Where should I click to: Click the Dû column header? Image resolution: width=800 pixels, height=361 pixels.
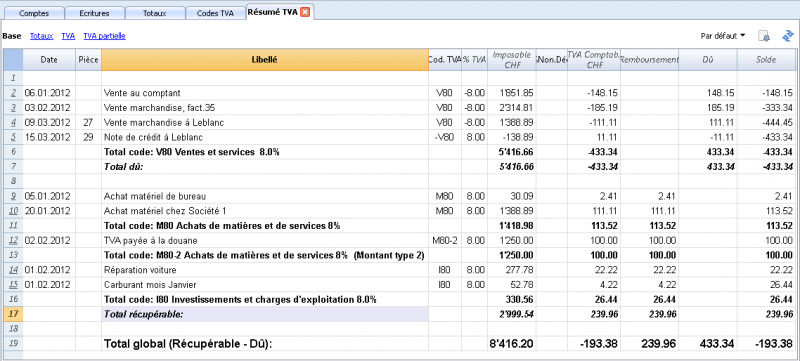708,60
